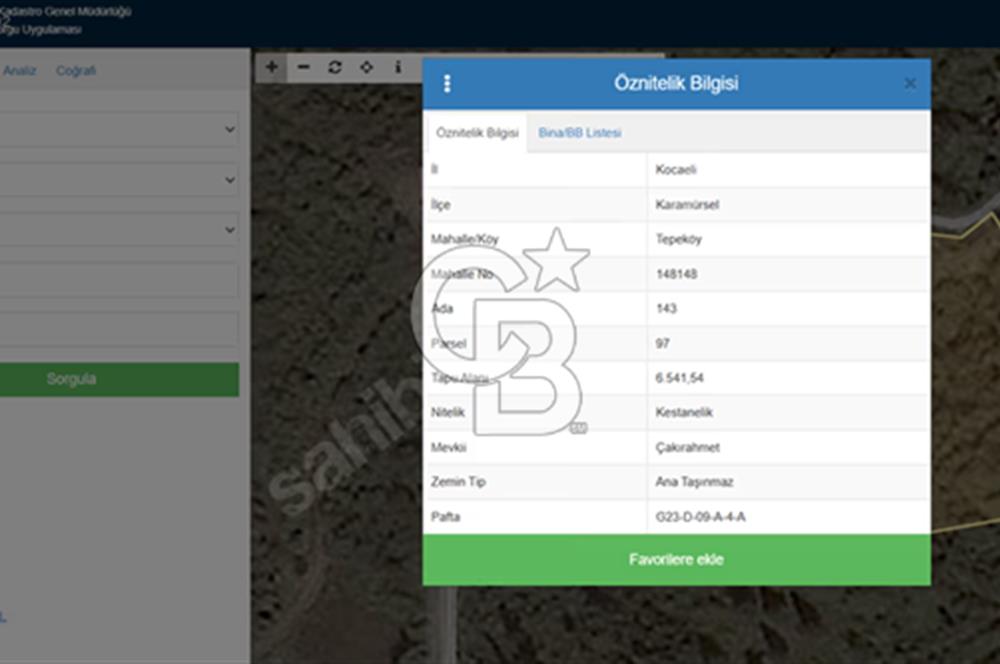Image resolution: width=1000 pixels, height=664 pixels.
Task: Open the Analiz tab in left panel
Action: coord(20,71)
